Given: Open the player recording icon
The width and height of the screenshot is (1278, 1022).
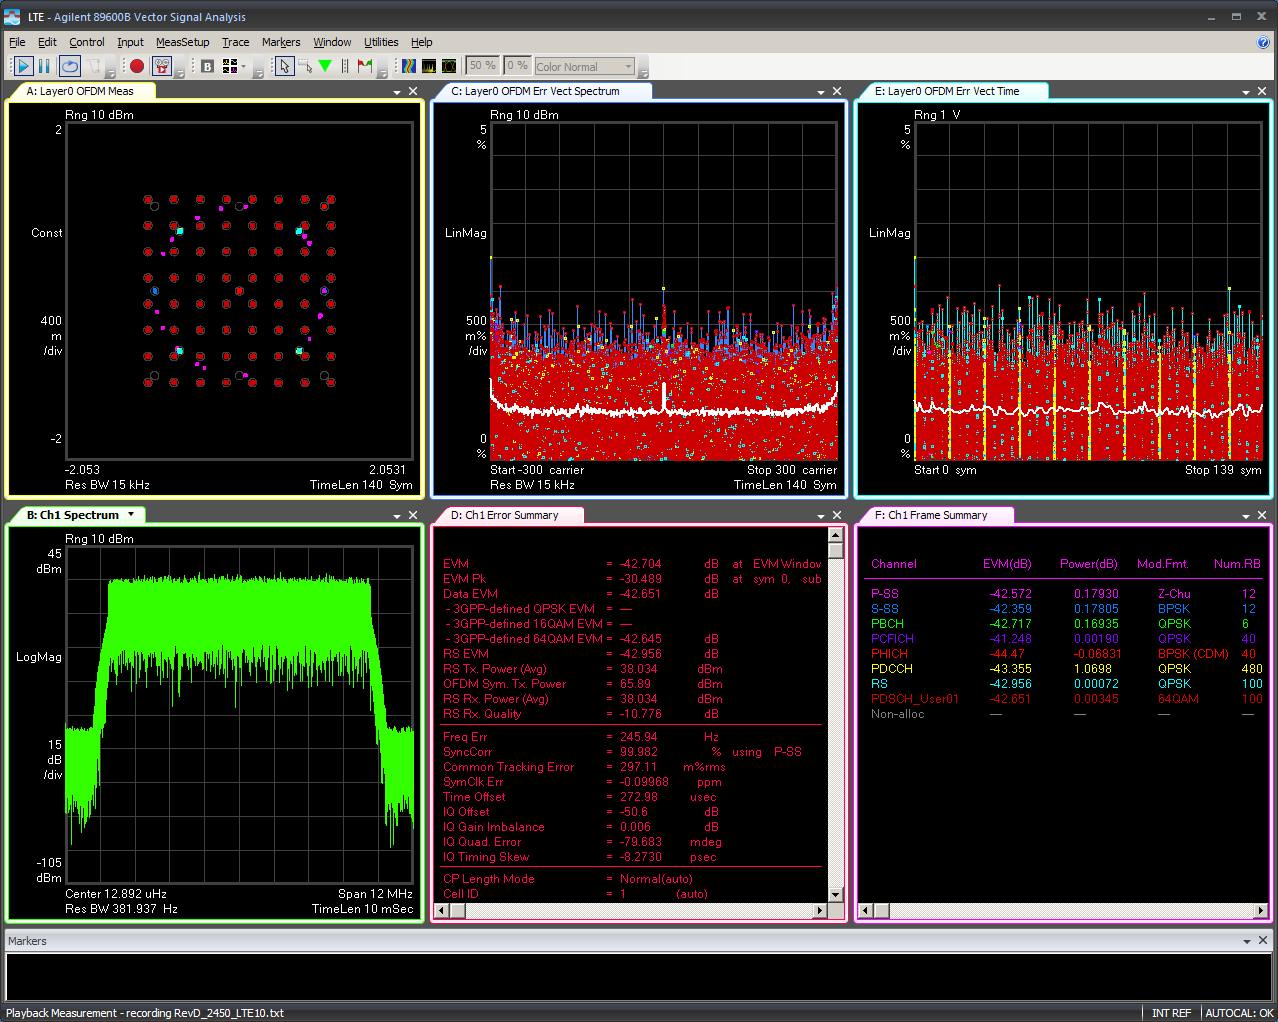Looking at the screenshot, I should point(161,66).
